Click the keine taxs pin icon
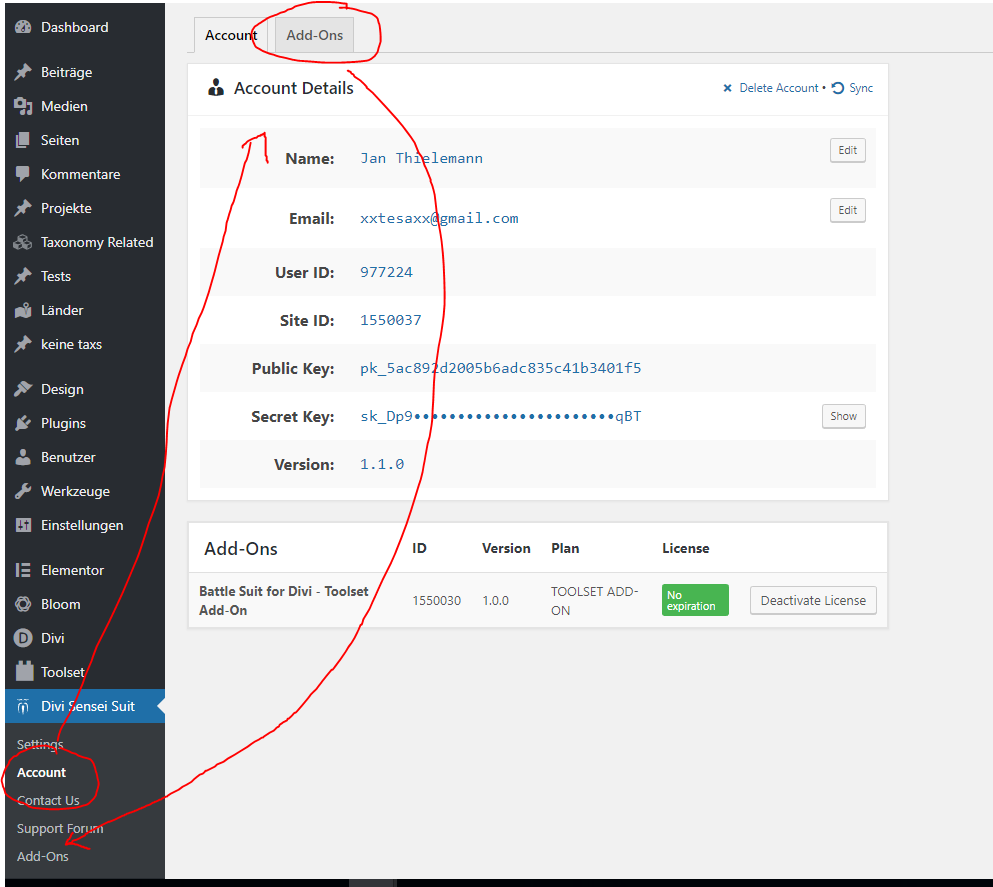Image resolution: width=993 pixels, height=887 pixels. point(23,344)
